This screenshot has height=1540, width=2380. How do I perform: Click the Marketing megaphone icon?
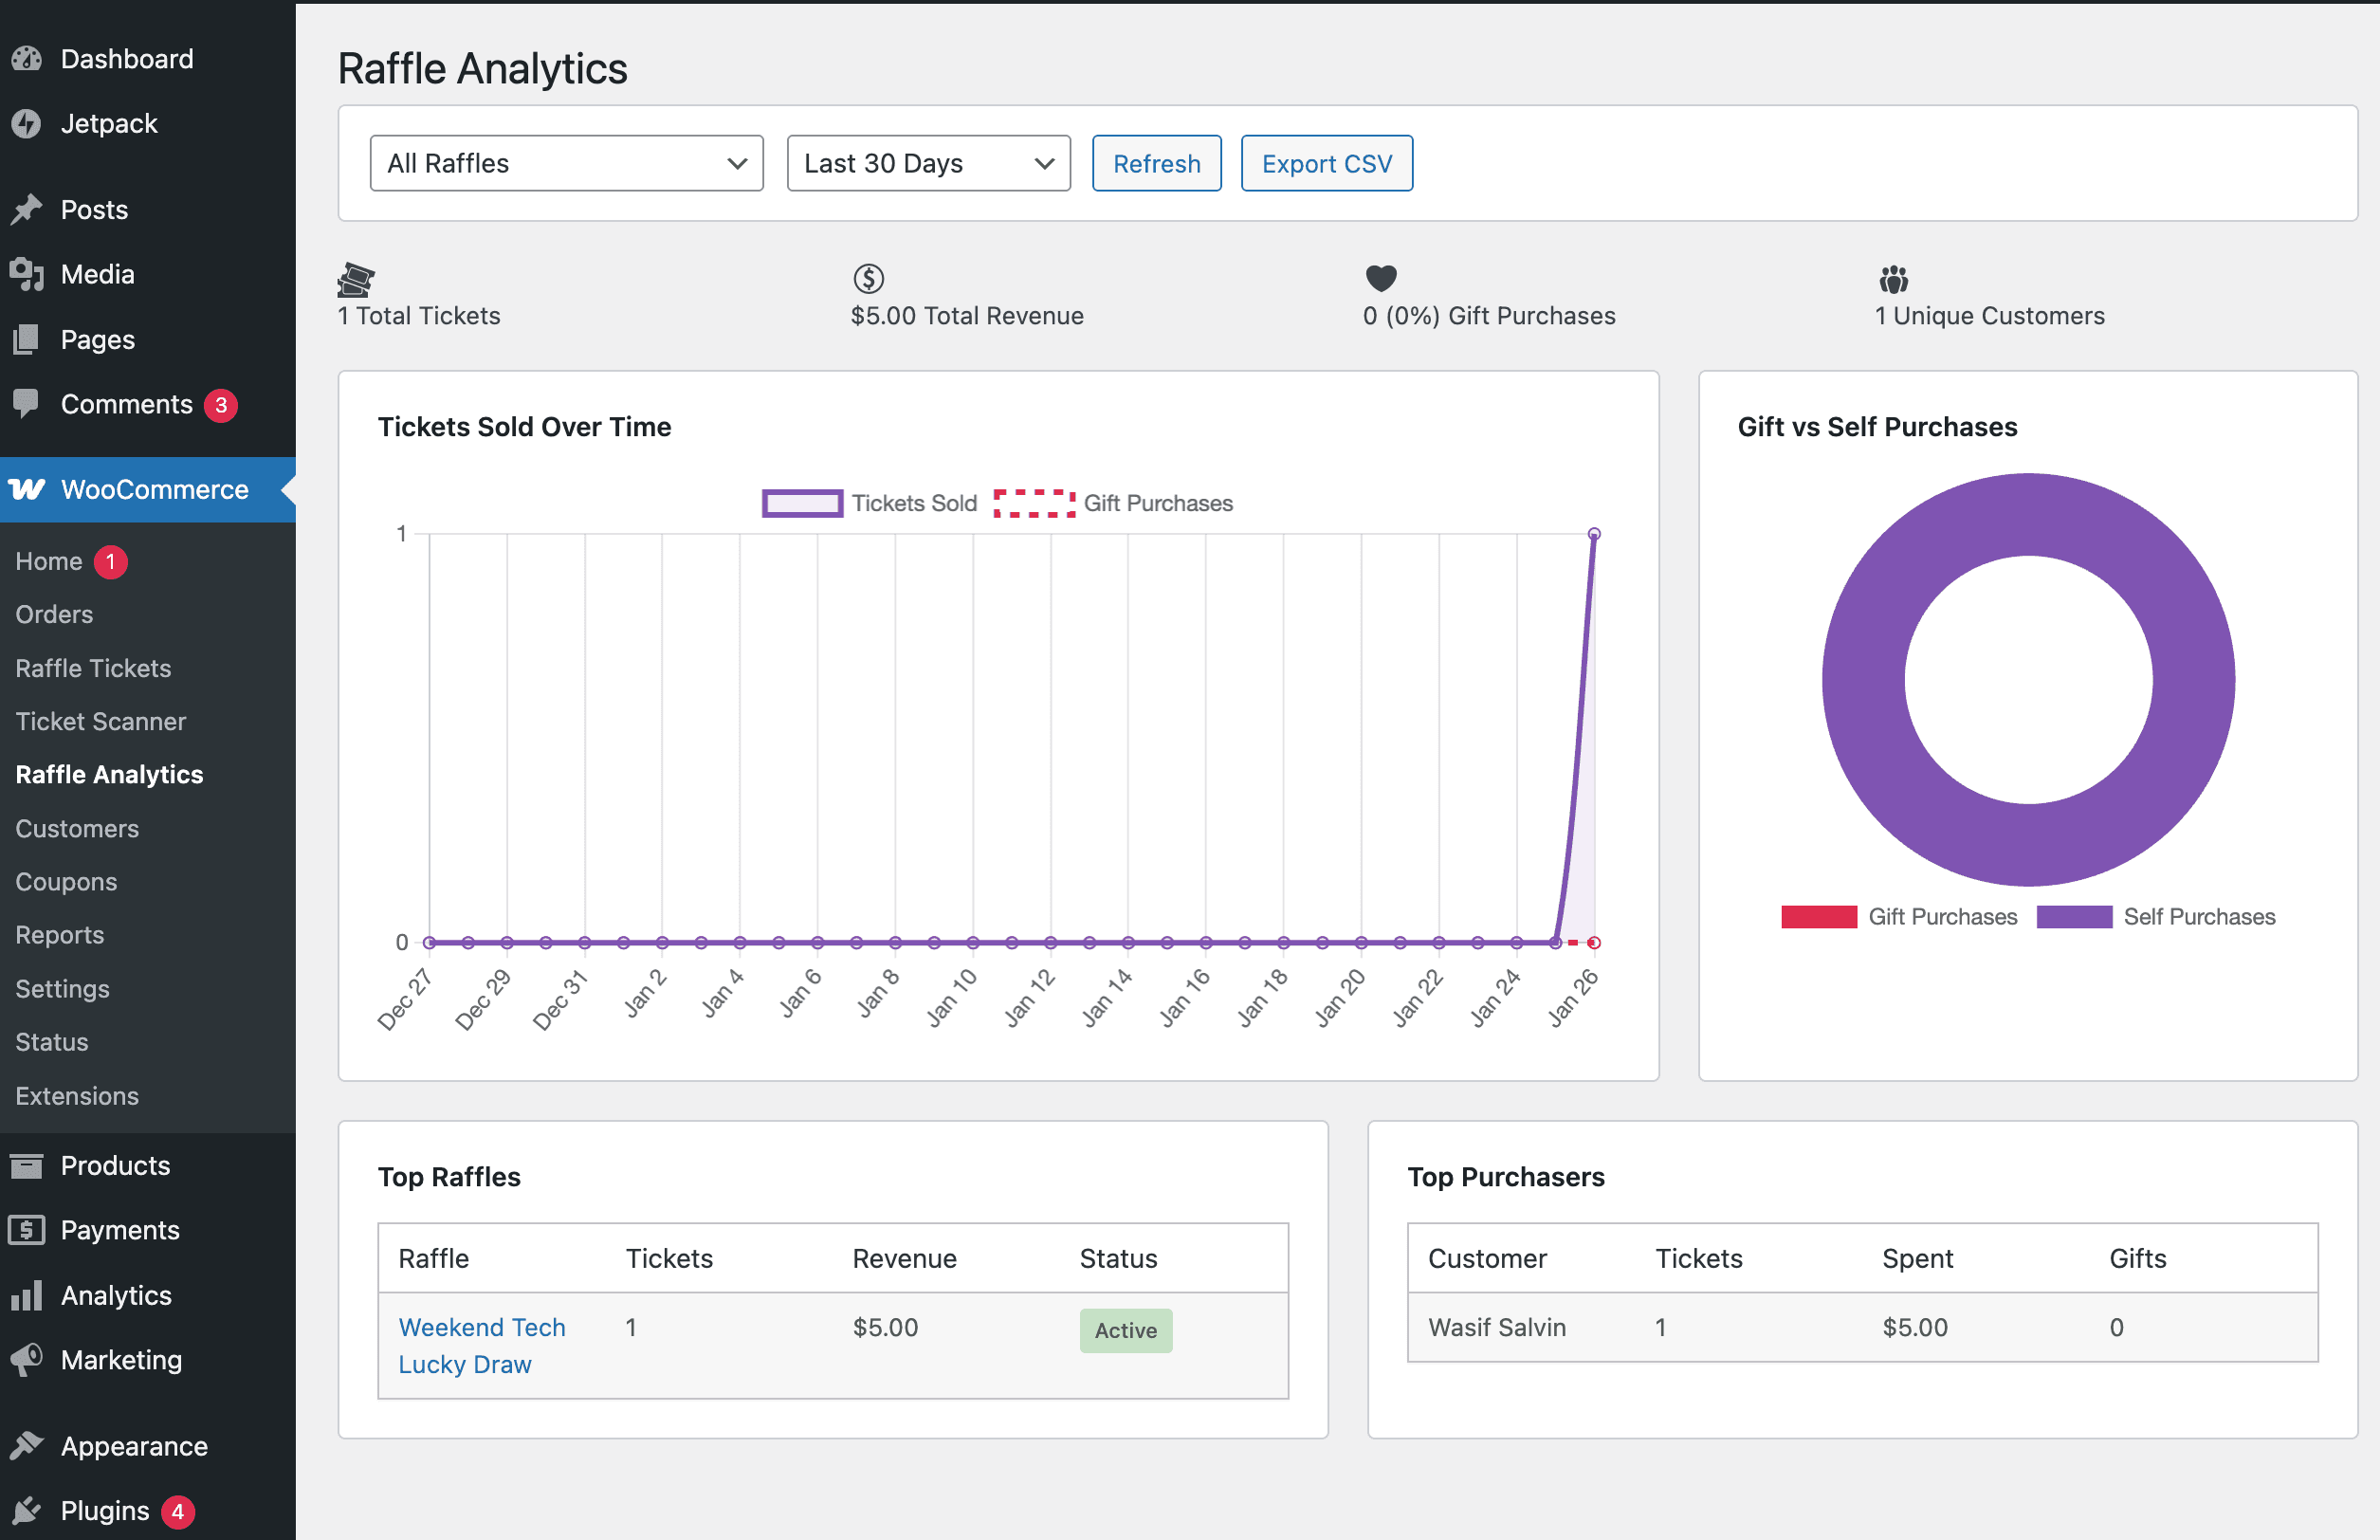click(x=27, y=1359)
